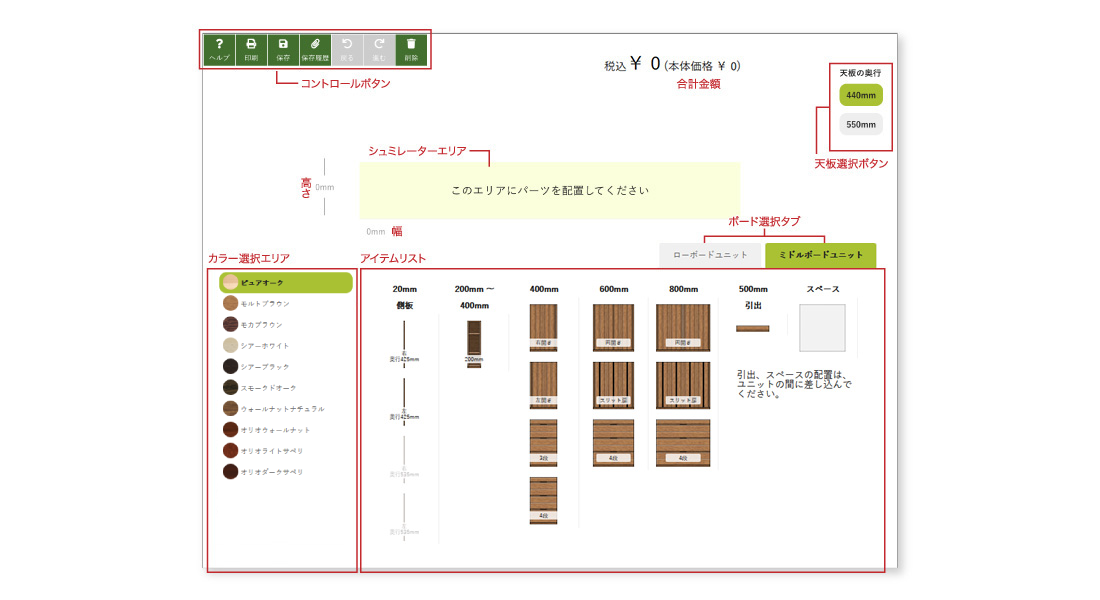Select the 800mm four-drawer unit
Viewport: 1100px width, 600px height.
(x=683, y=443)
